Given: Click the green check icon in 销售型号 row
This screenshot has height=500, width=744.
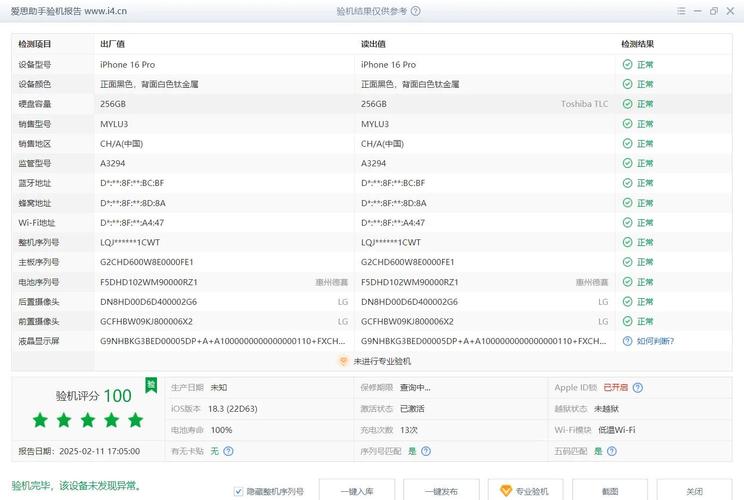Looking at the screenshot, I should [627, 124].
